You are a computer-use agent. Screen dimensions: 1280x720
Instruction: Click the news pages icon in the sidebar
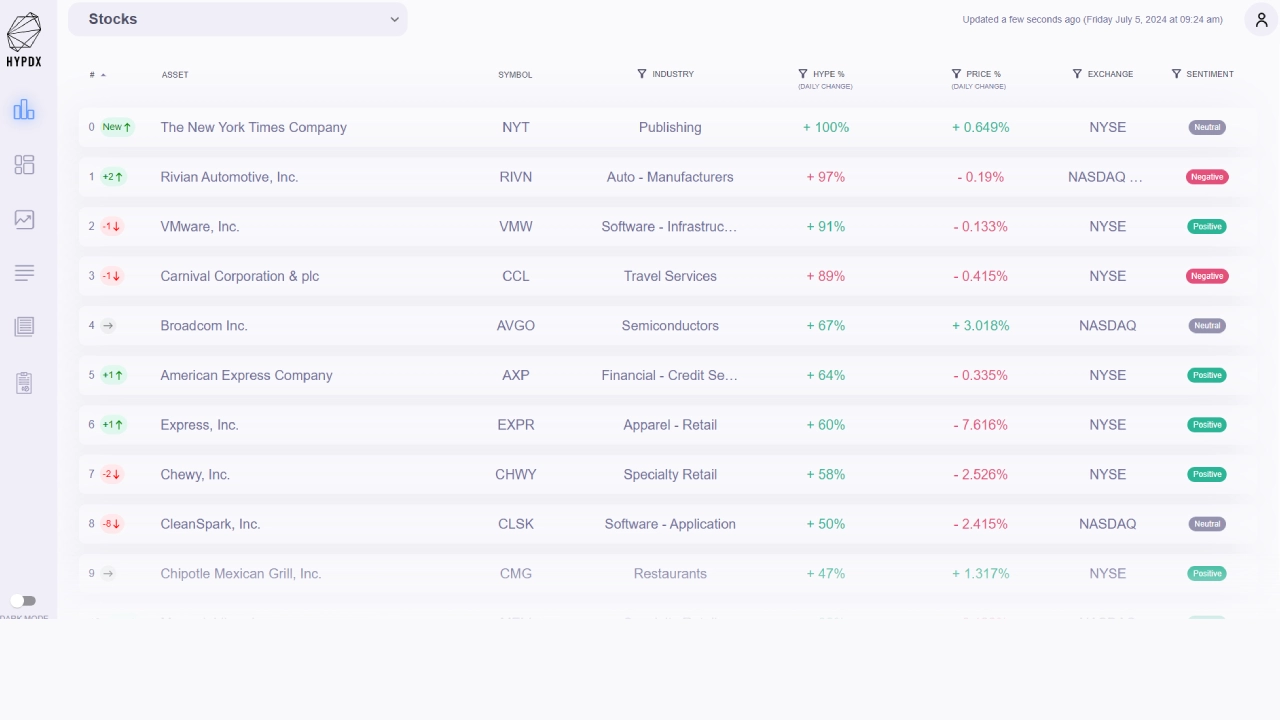tap(24, 327)
